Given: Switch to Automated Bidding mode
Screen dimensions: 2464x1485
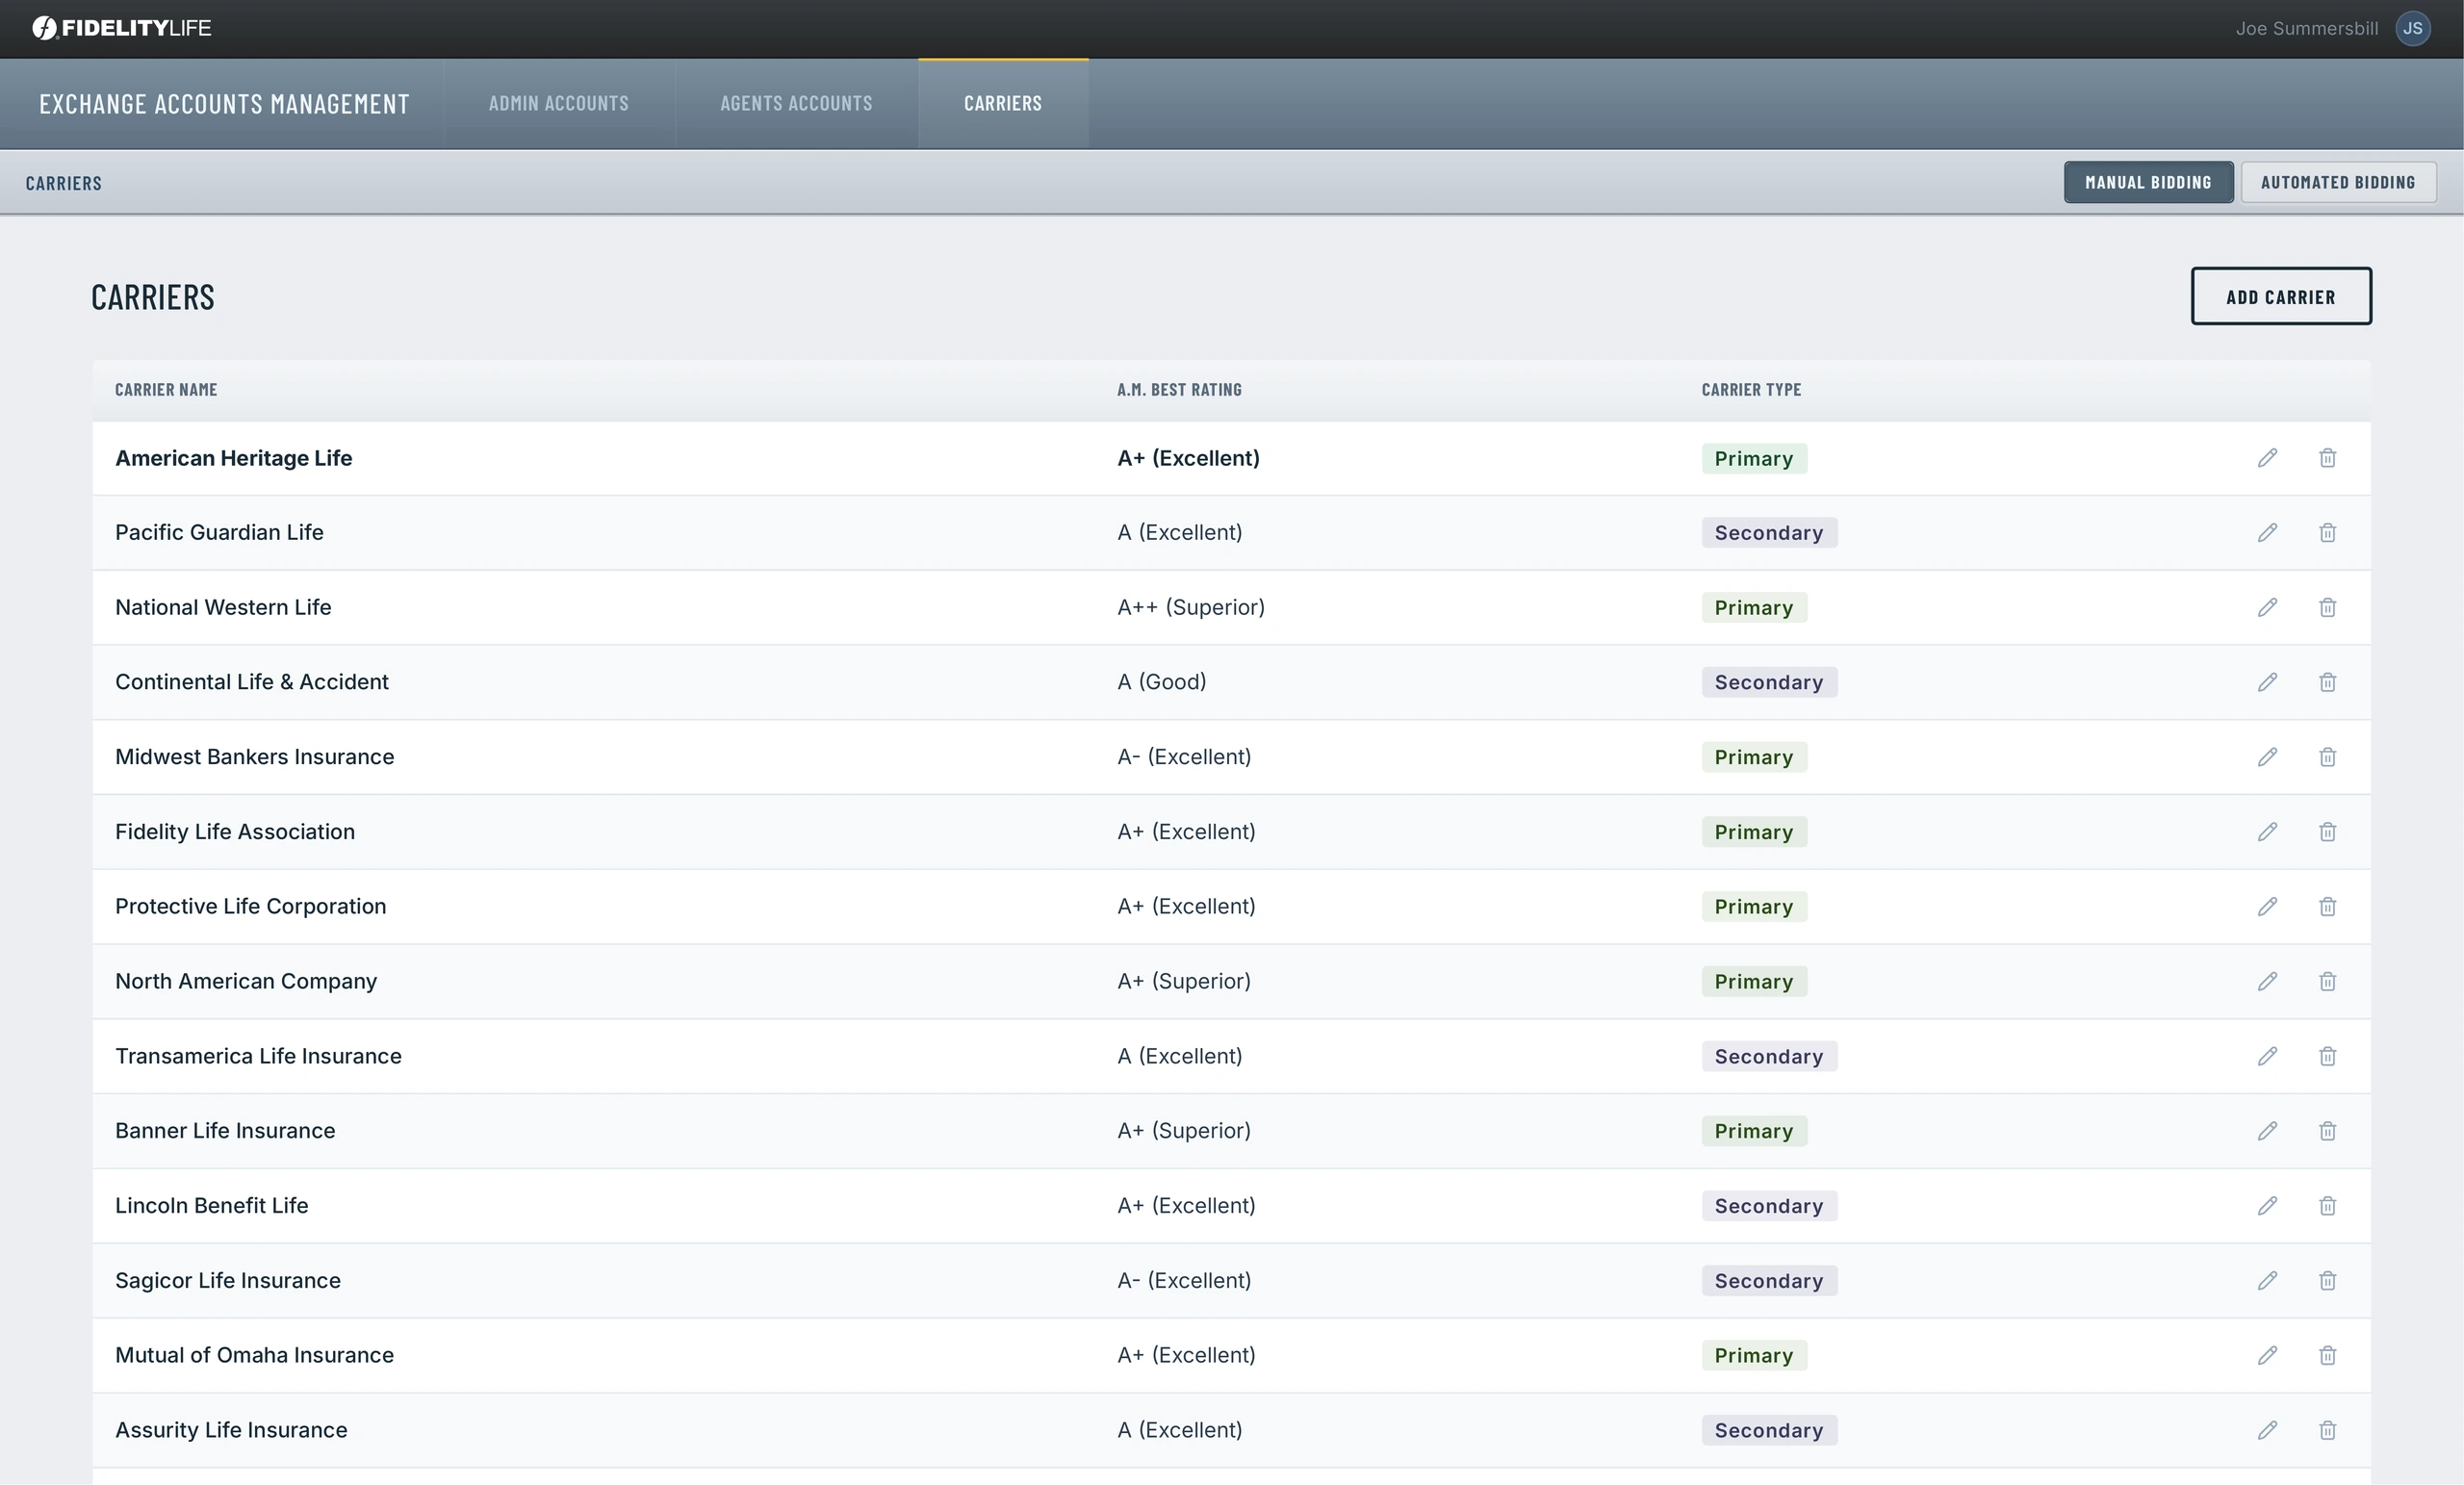Looking at the screenshot, I should click(x=2337, y=182).
